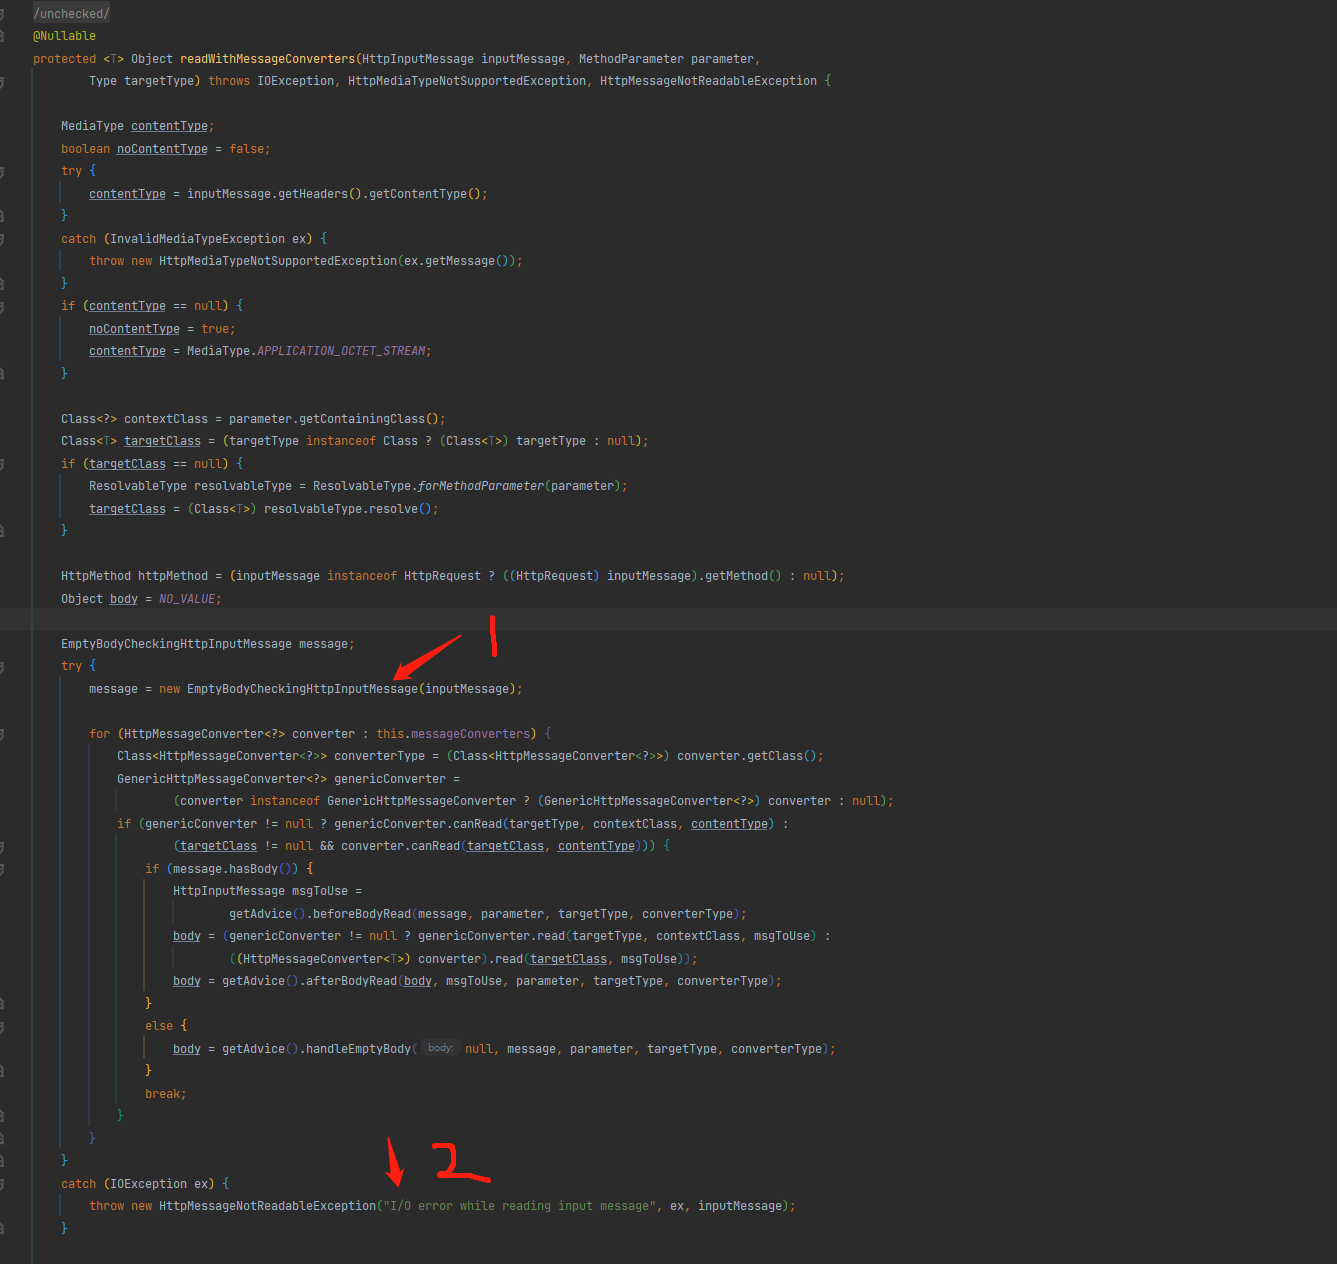This screenshot has width=1337, height=1264.
Task: Click the gutter icon beside the messageConverters for-loop
Action: click(6, 733)
